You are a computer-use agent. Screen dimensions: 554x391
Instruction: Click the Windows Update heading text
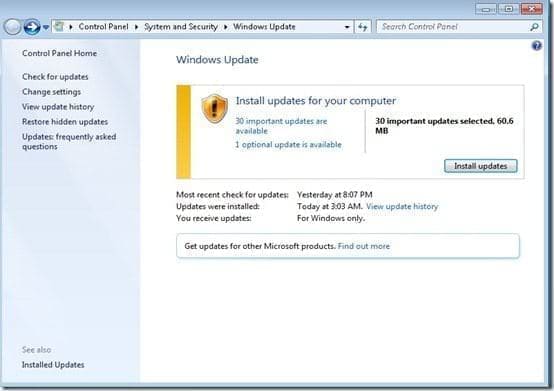(217, 60)
